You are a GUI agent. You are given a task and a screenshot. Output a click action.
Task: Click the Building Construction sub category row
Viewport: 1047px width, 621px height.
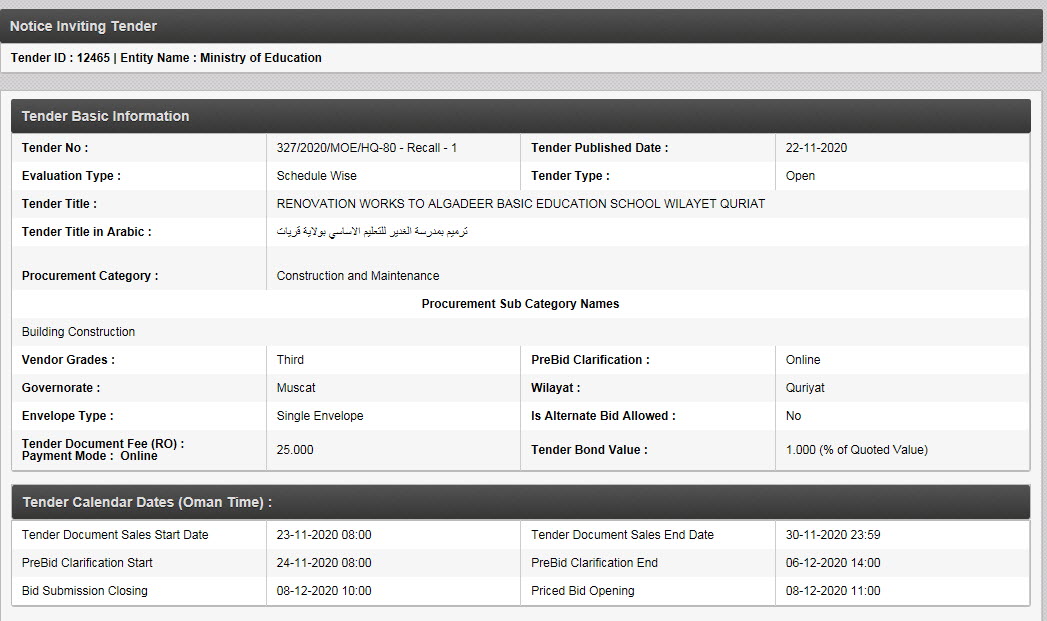78,332
